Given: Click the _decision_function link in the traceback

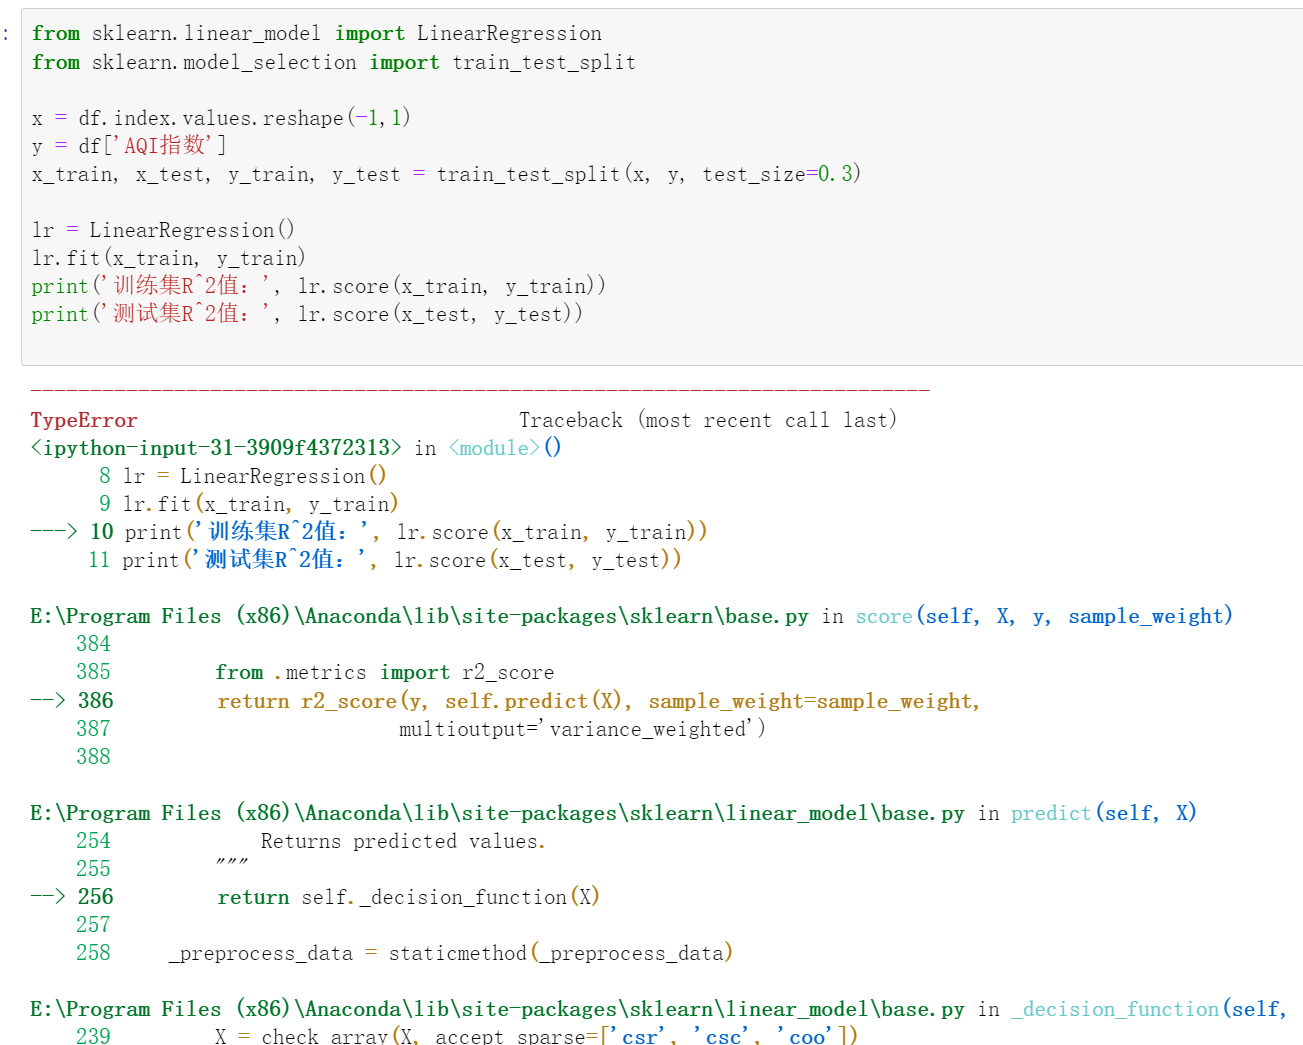Looking at the screenshot, I should (x=1114, y=1008).
